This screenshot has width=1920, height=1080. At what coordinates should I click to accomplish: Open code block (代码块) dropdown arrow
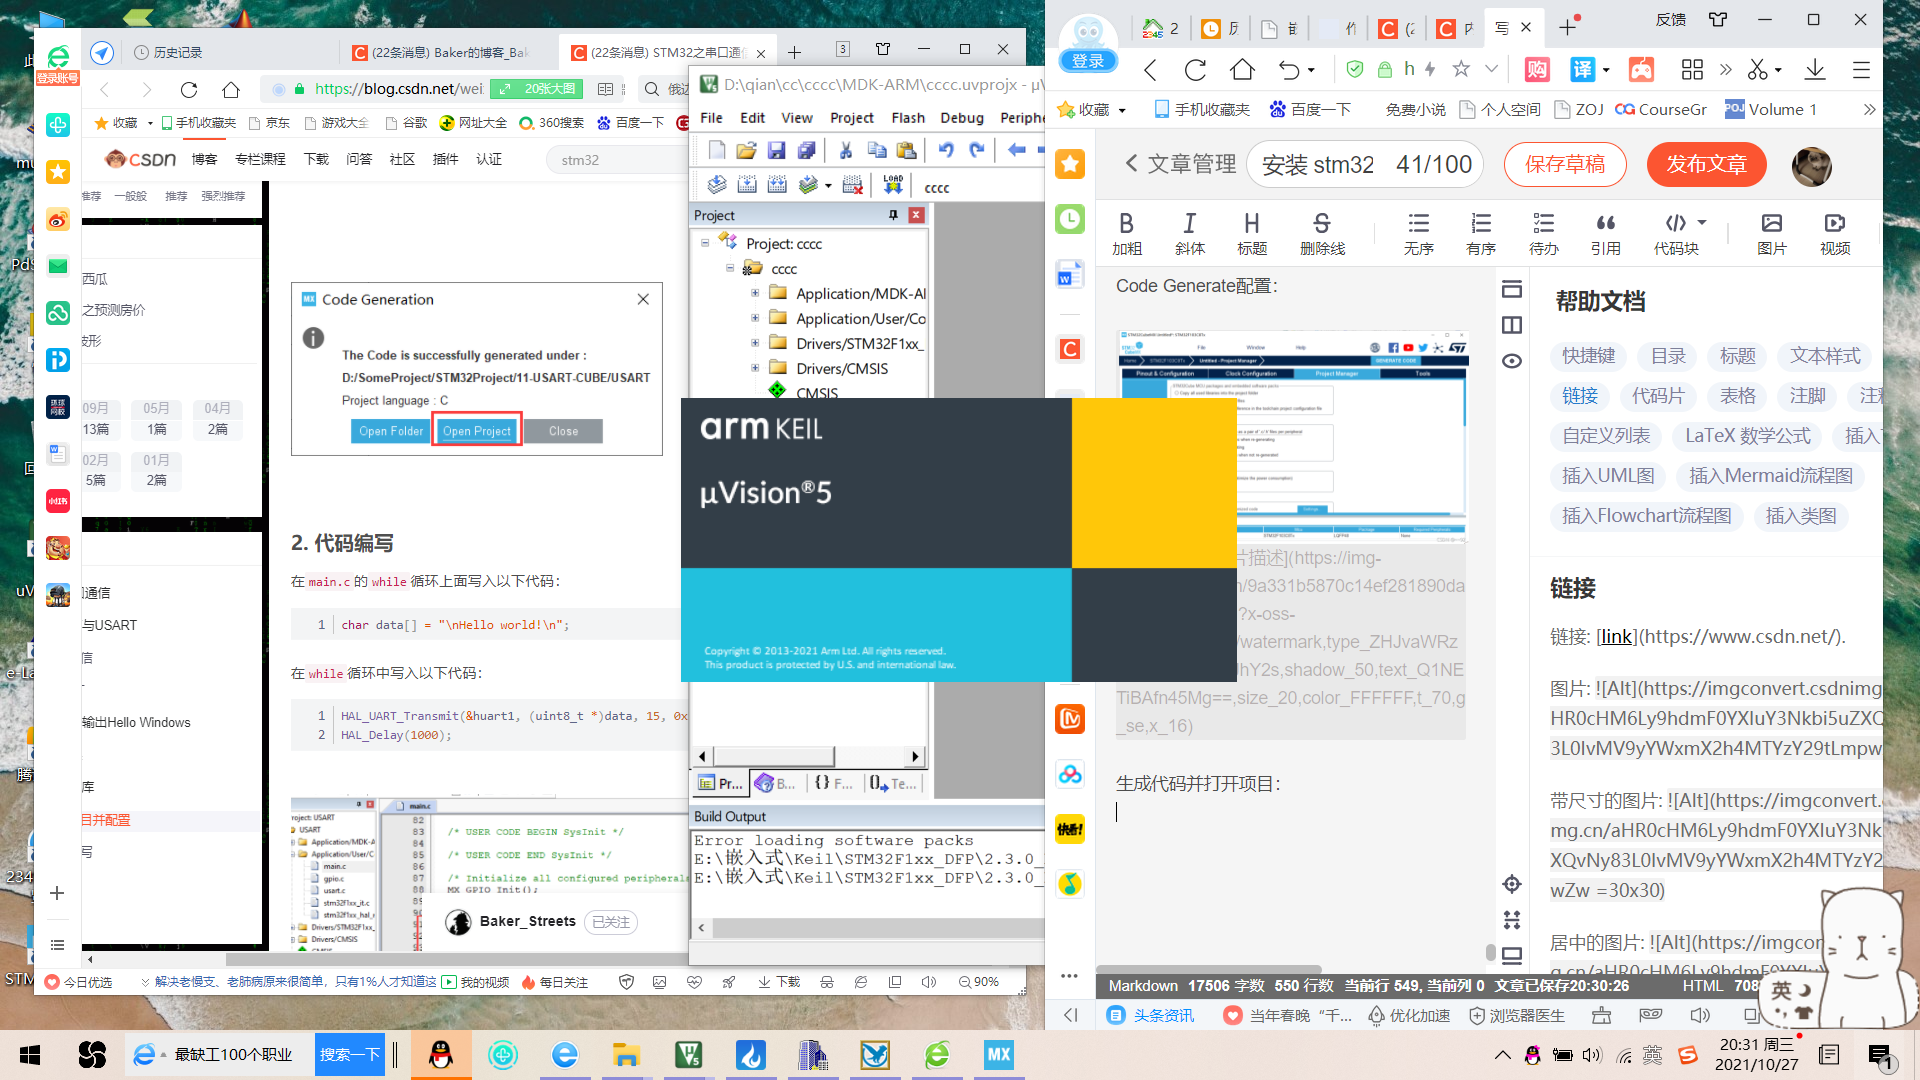[1702, 222]
